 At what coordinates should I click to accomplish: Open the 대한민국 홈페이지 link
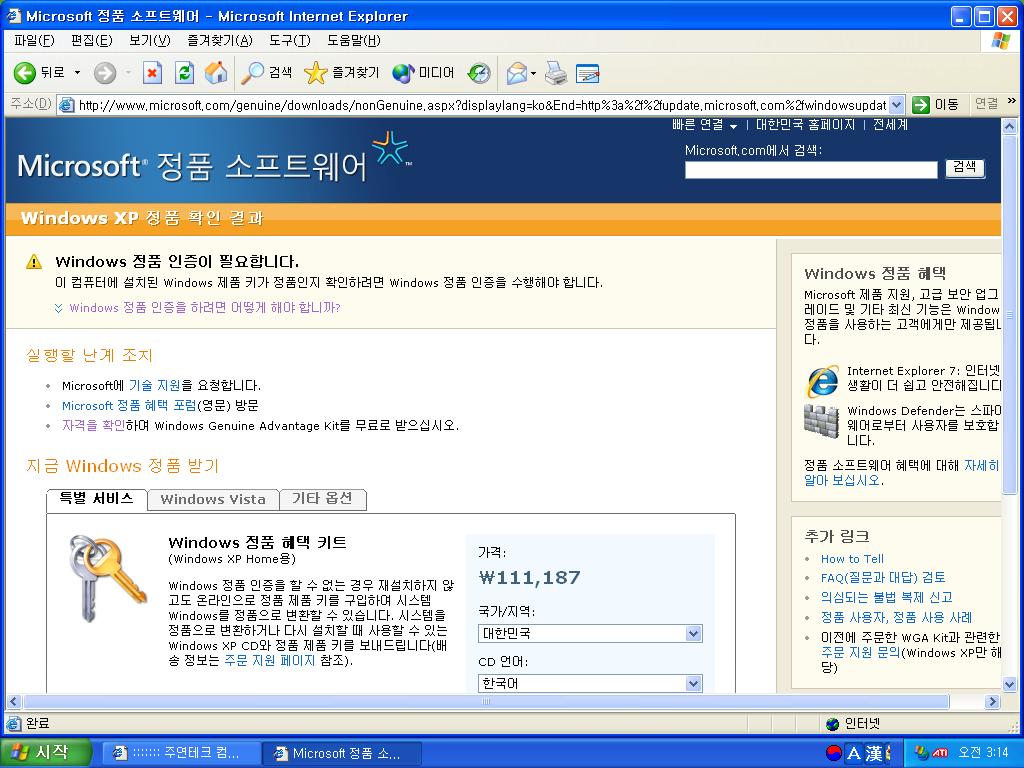[805, 125]
